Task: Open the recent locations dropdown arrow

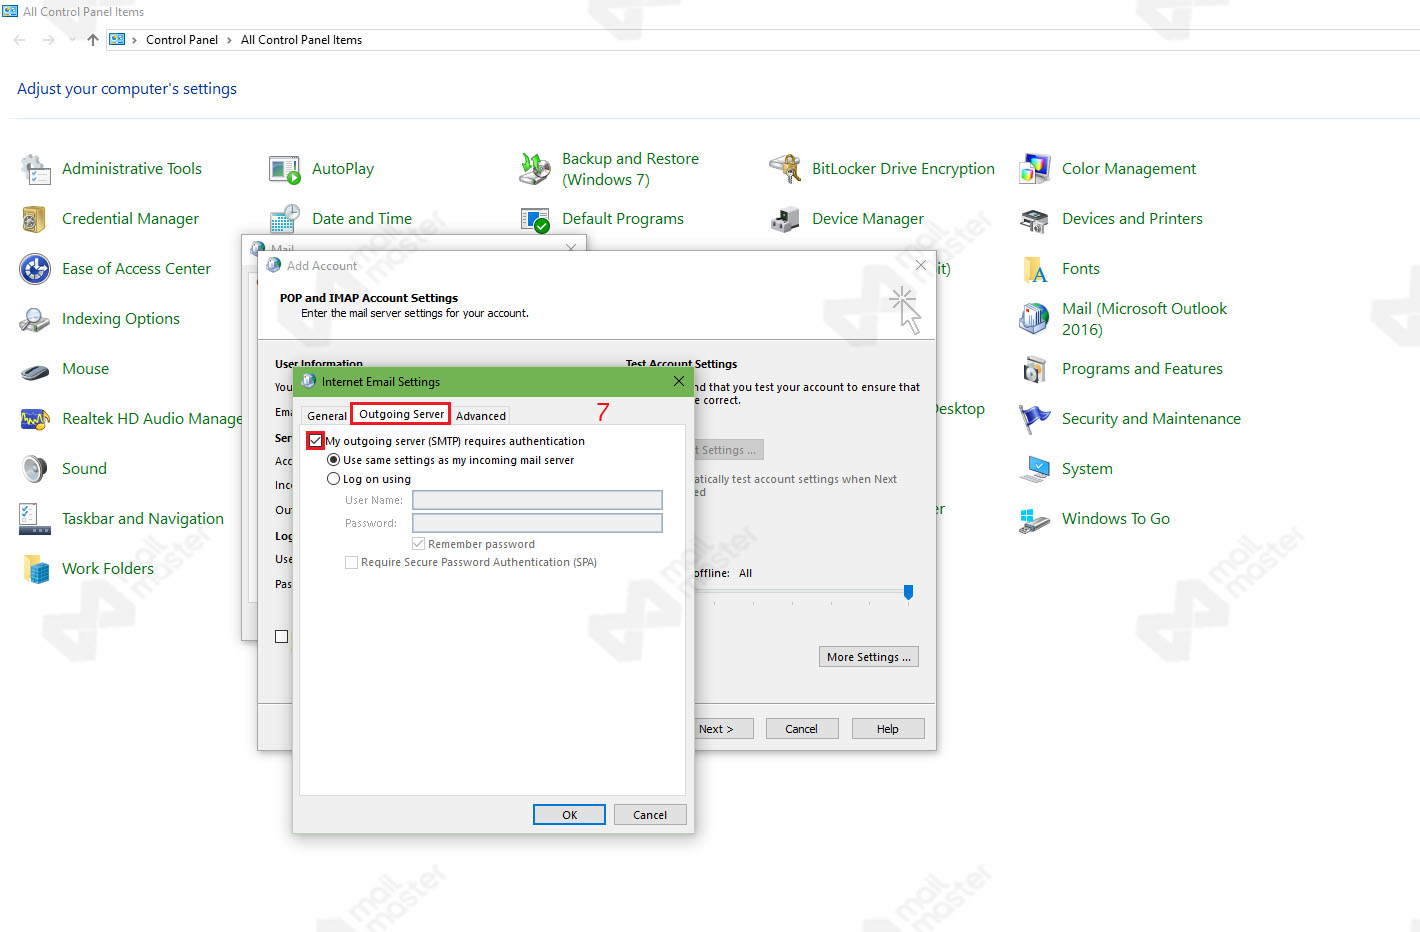Action: pyautogui.click(x=72, y=40)
